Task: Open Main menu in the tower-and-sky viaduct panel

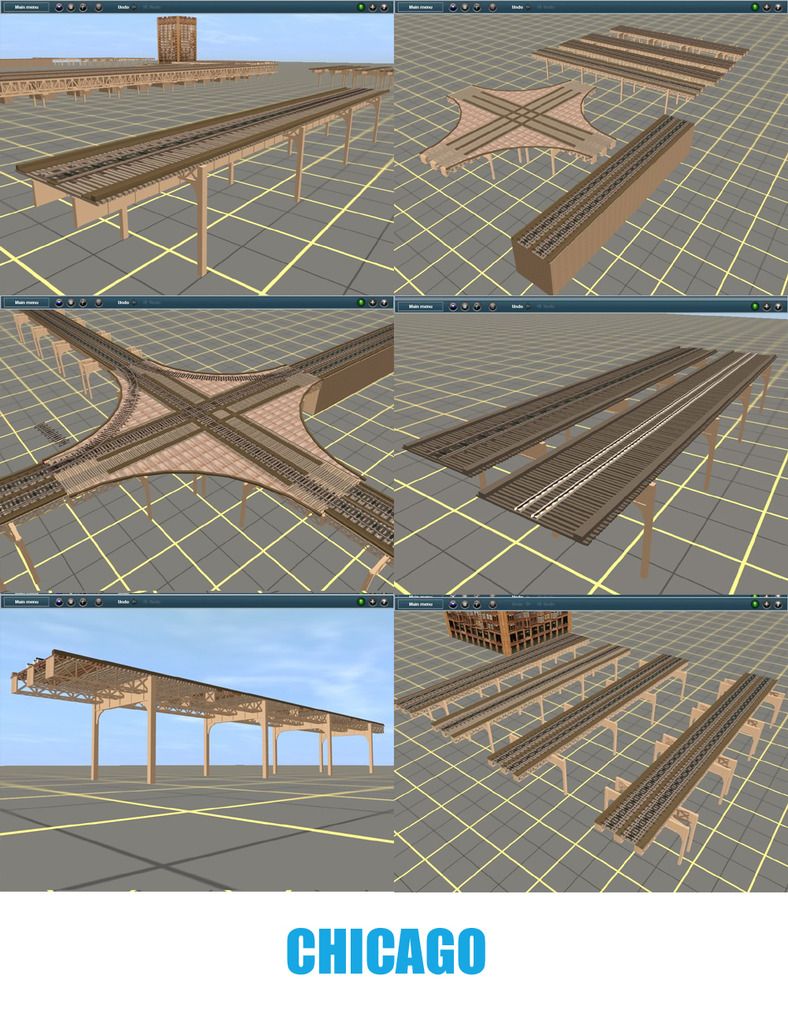Action: [x=27, y=7]
